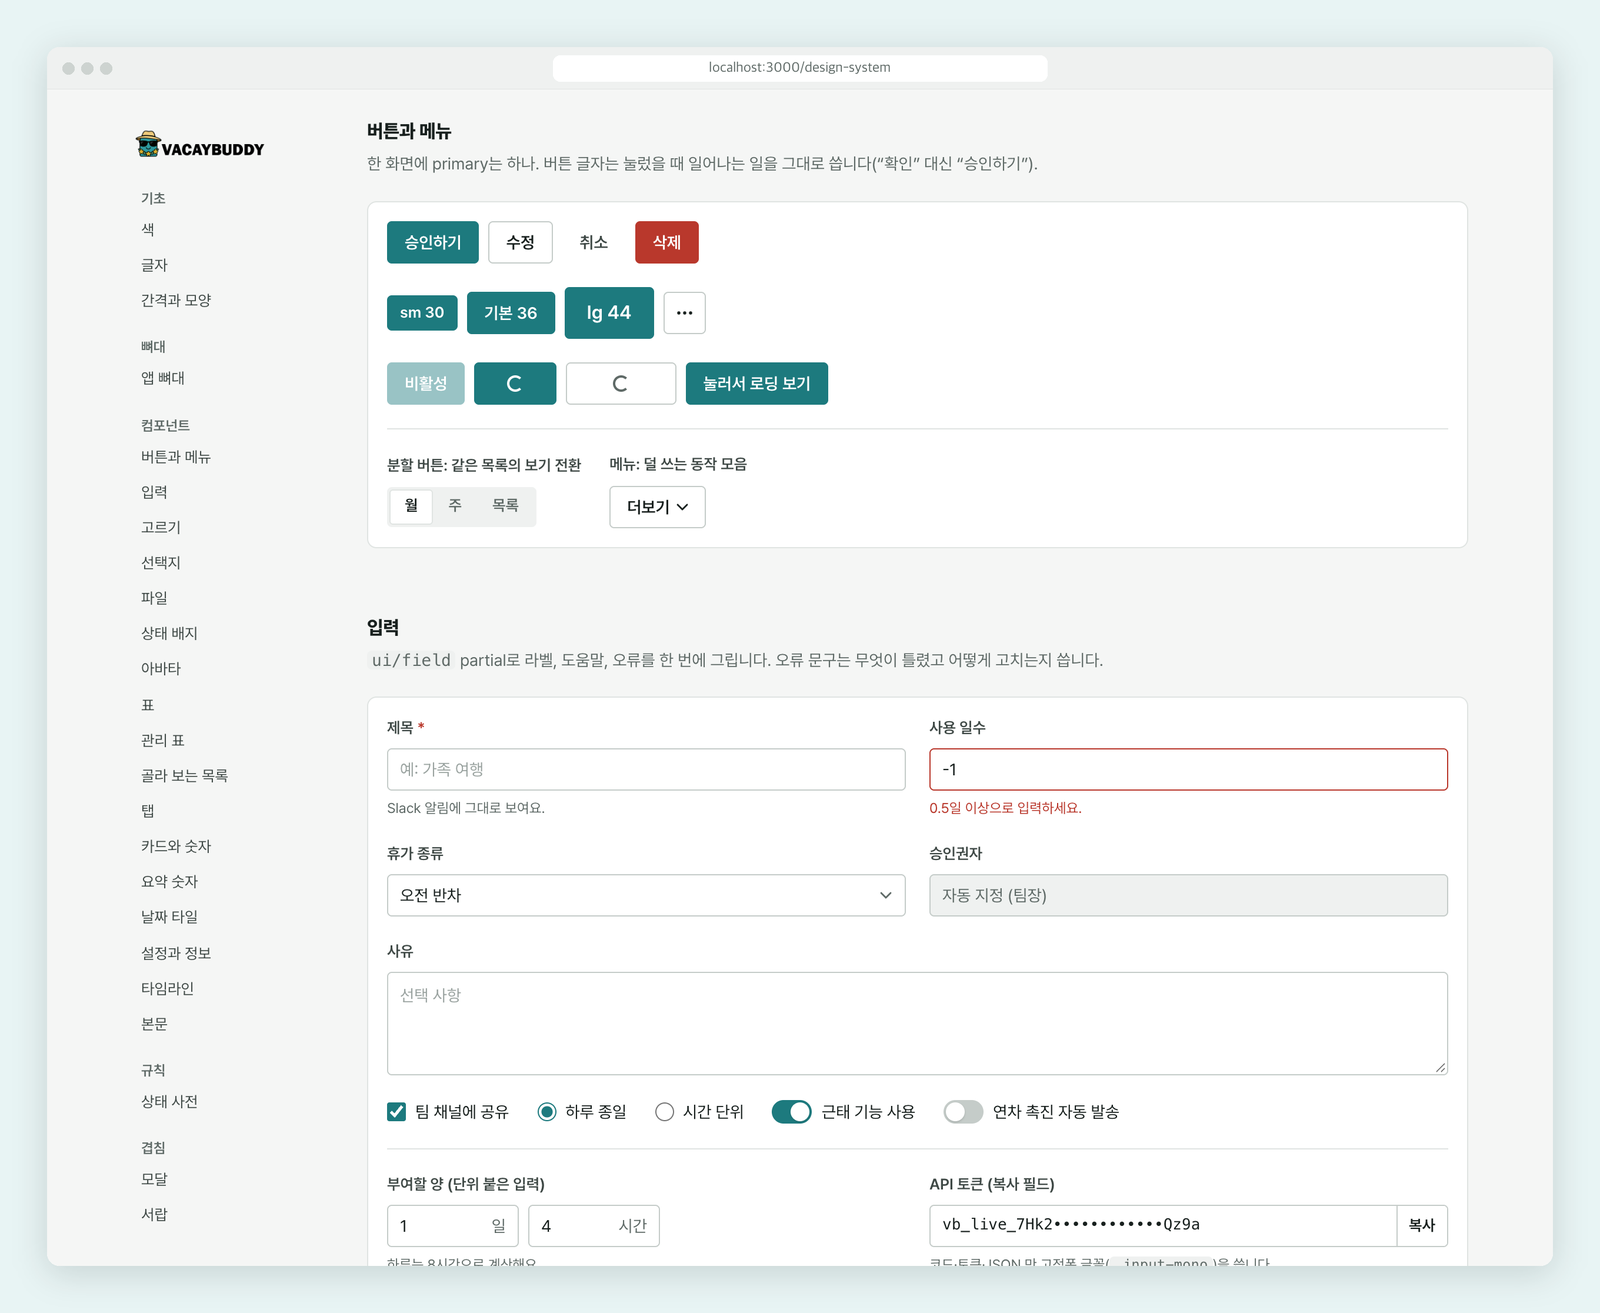Expand the 휴가 종류 select showing 오전 반차
1600x1313 pixels.
[646, 895]
